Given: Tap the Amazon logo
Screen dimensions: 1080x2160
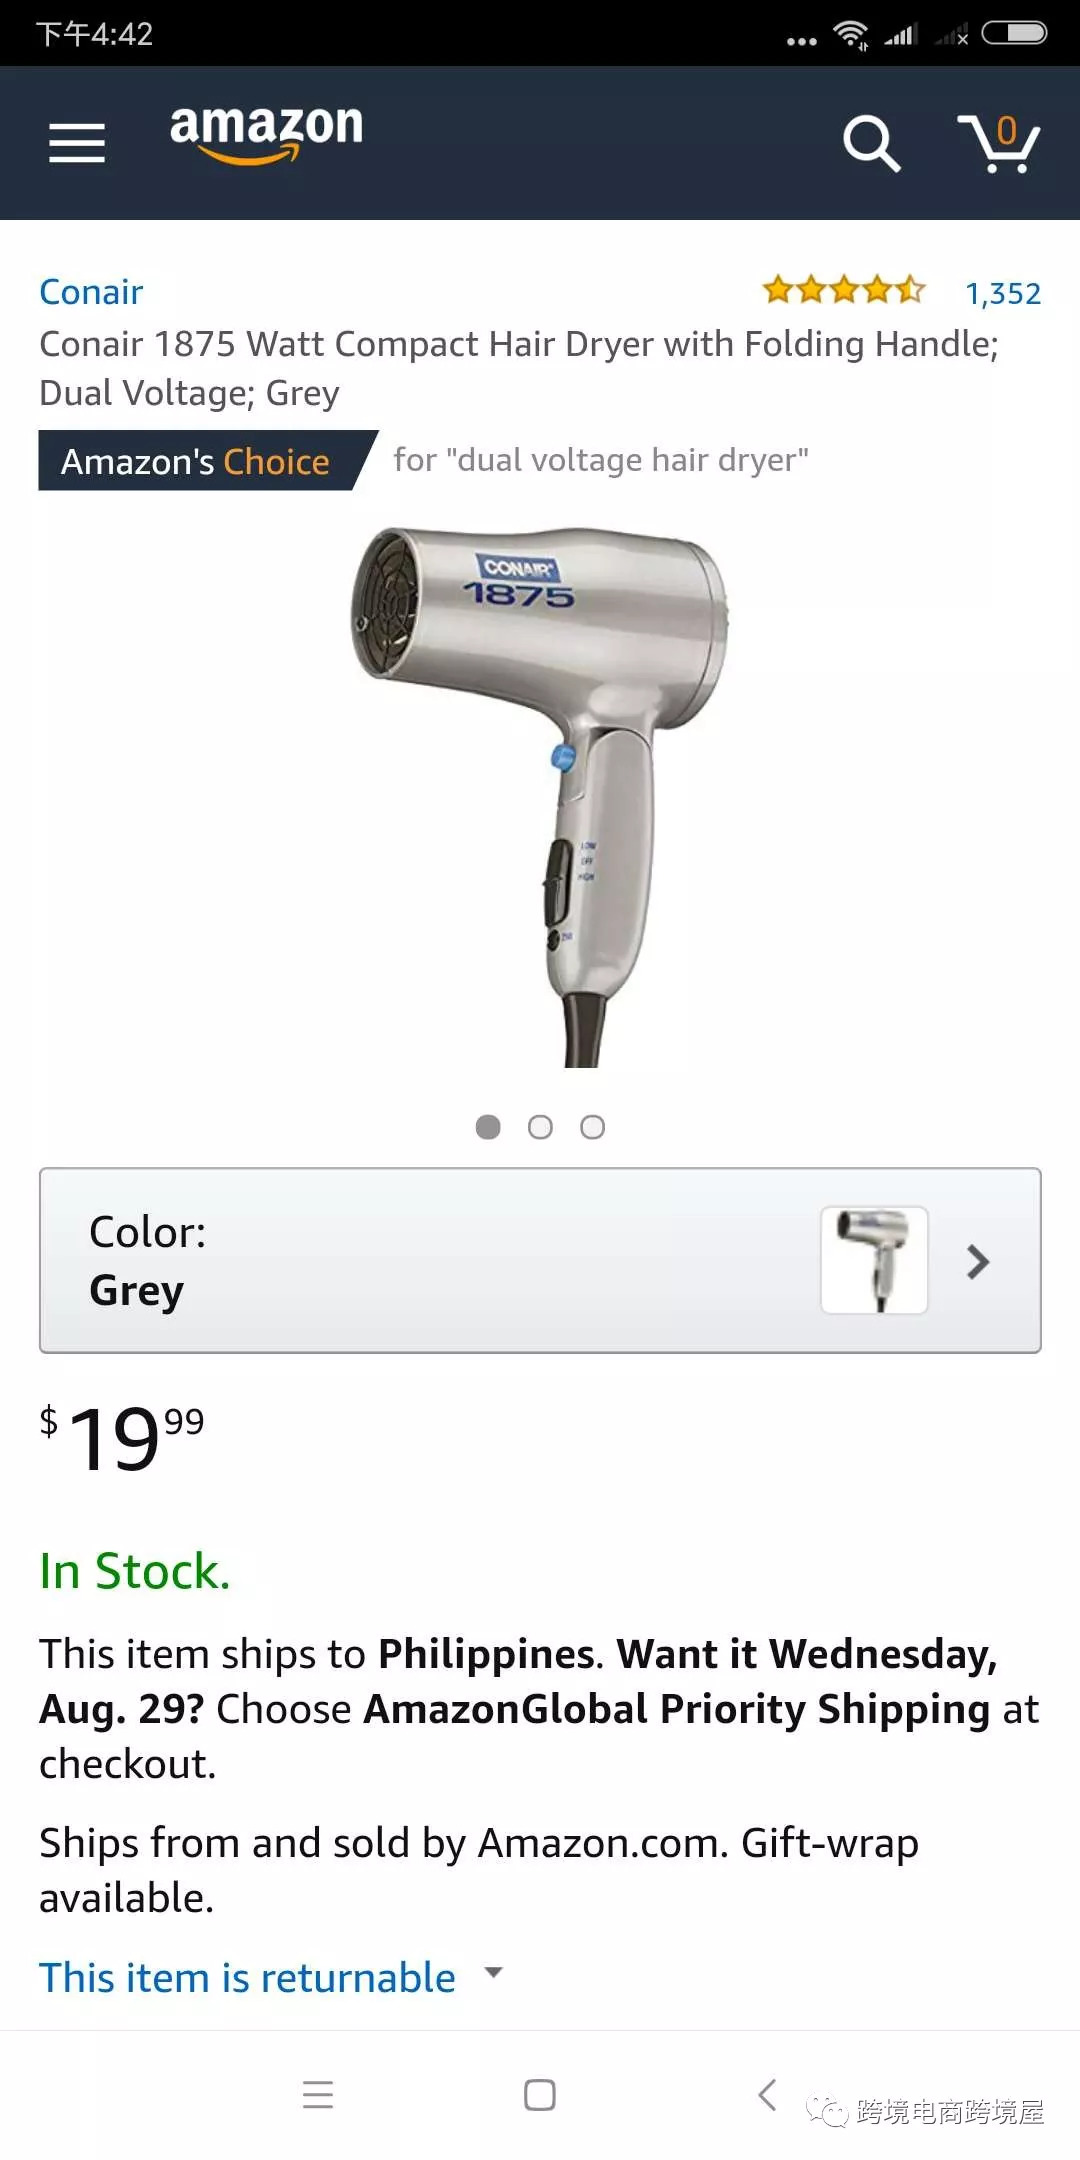Looking at the screenshot, I should (266, 133).
